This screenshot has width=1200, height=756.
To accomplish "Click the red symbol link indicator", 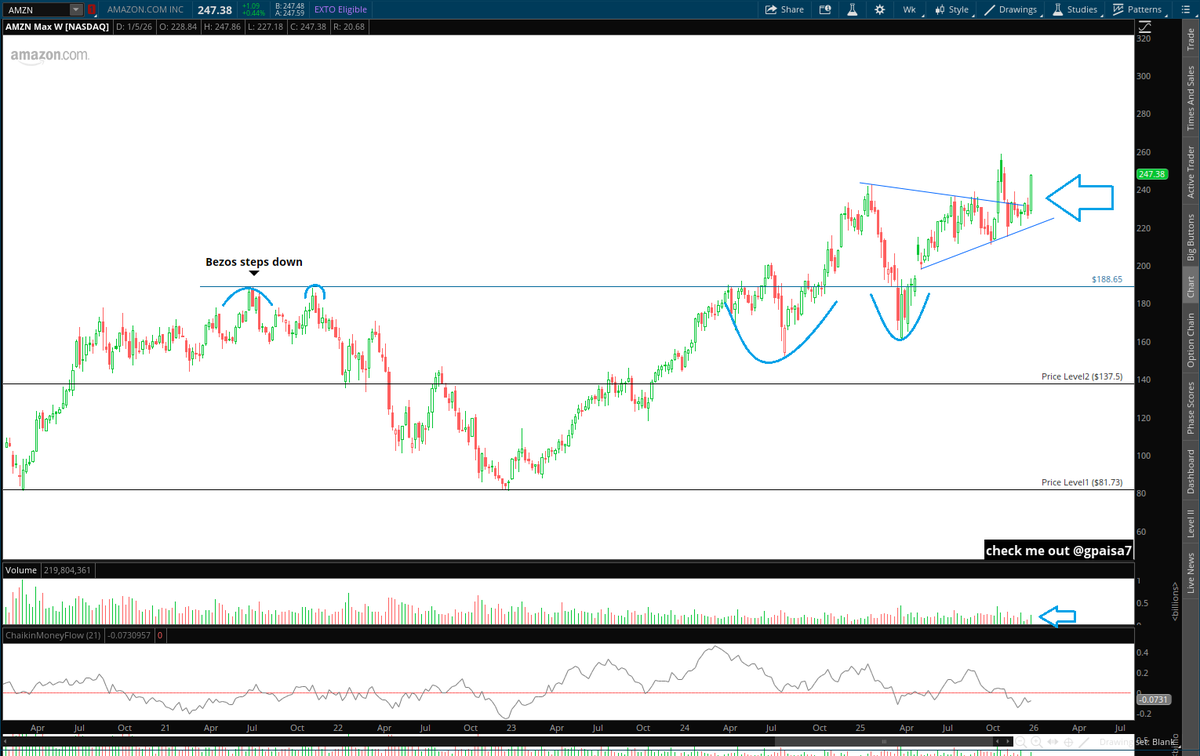I will (91, 9).
